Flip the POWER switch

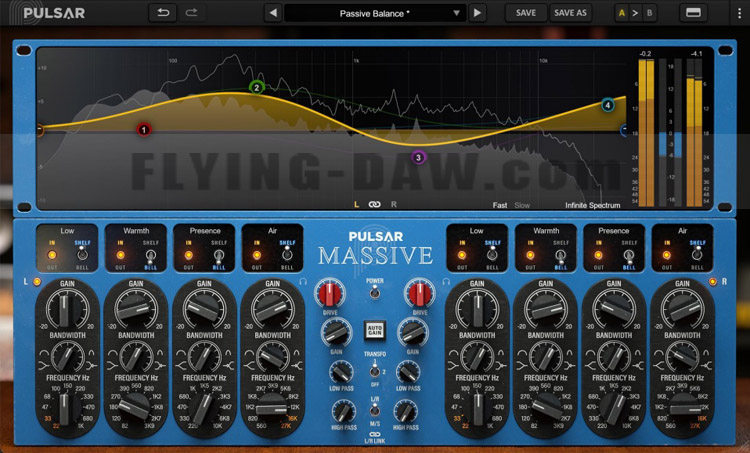[x=375, y=292]
